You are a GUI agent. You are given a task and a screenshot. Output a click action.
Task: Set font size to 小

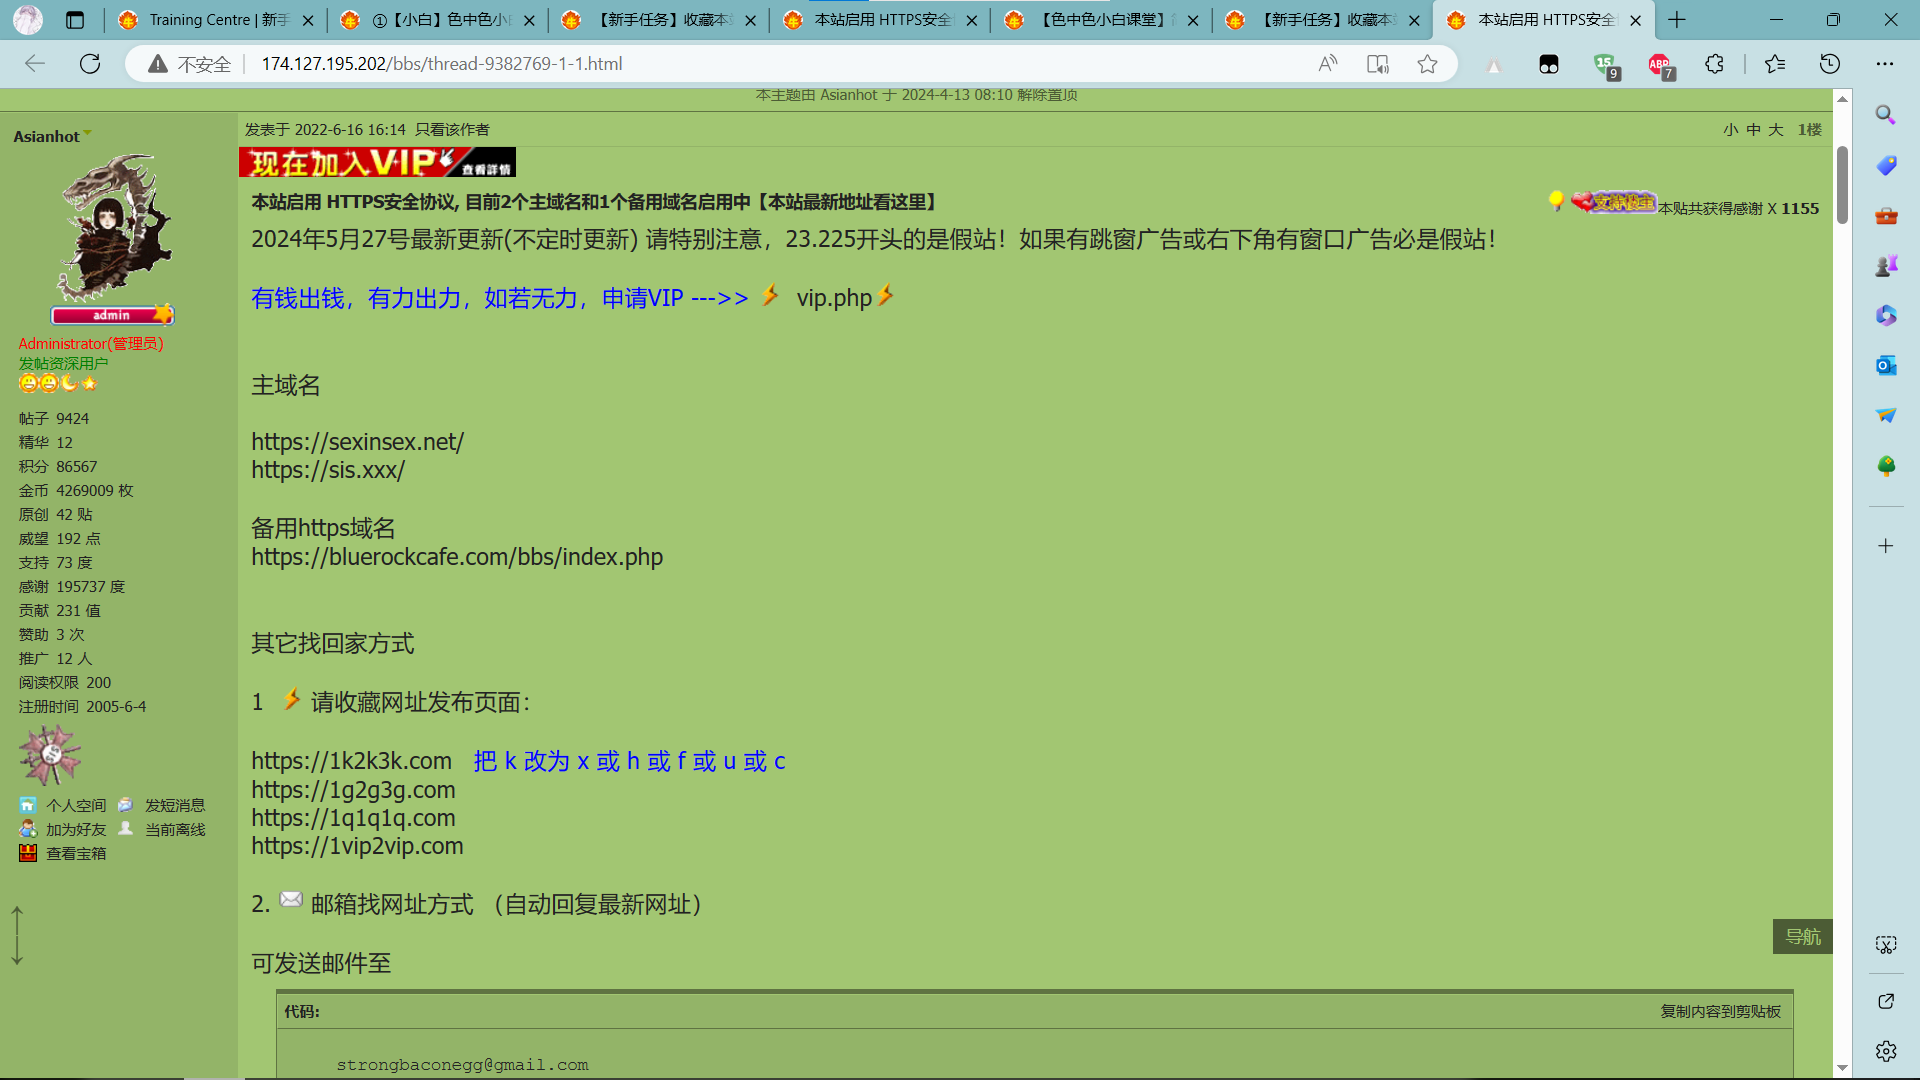[1731, 130]
